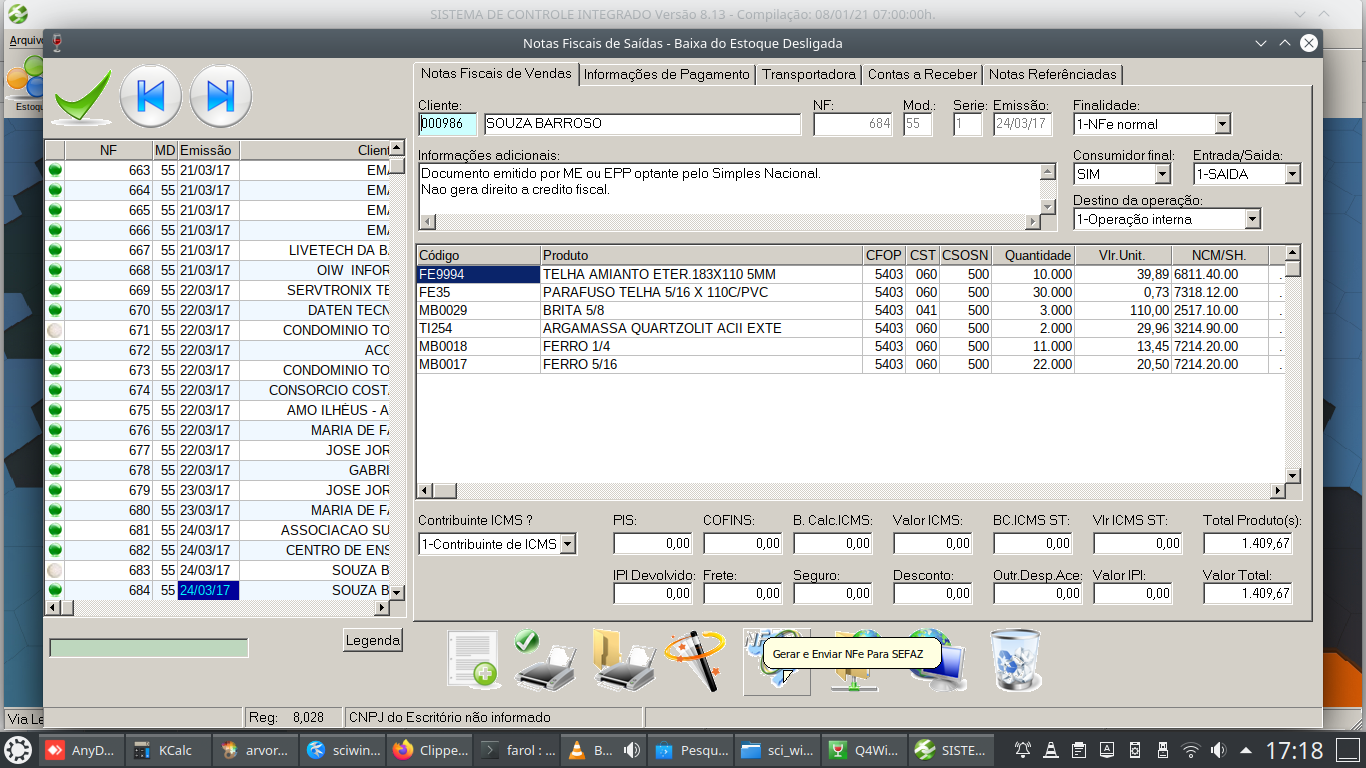This screenshot has width=1366, height=768.
Task: Click the product table horizontal scrollbar
Action: click(850, 491)
